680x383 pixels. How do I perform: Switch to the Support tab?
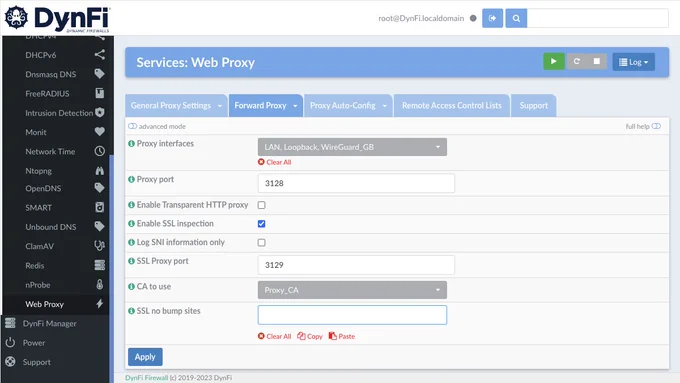coord(533,105)
